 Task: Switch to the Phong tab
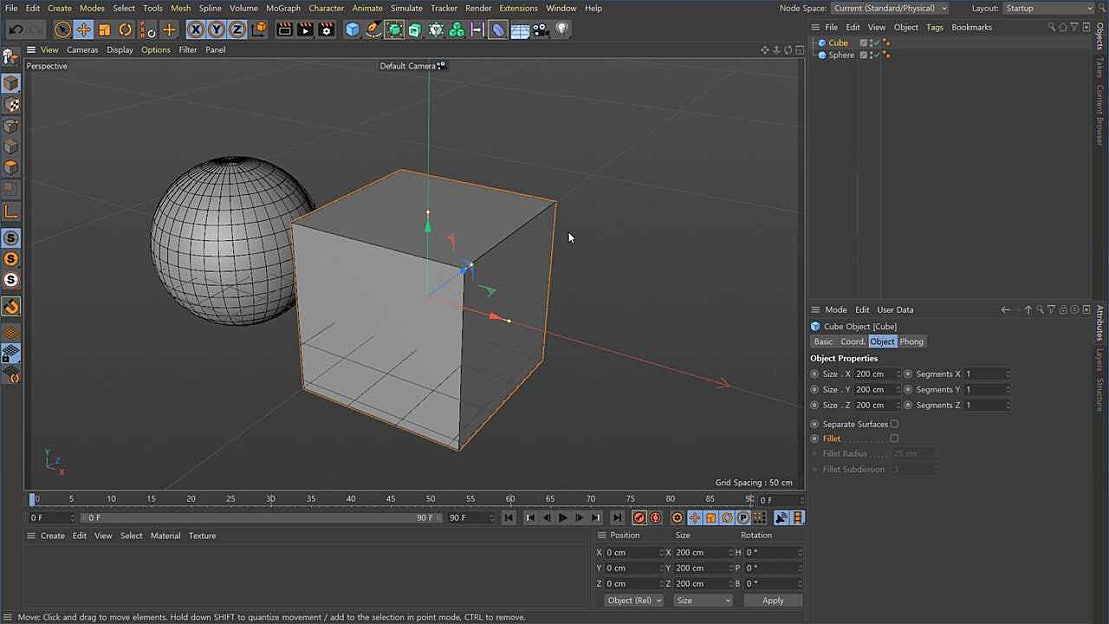(911, 341)
